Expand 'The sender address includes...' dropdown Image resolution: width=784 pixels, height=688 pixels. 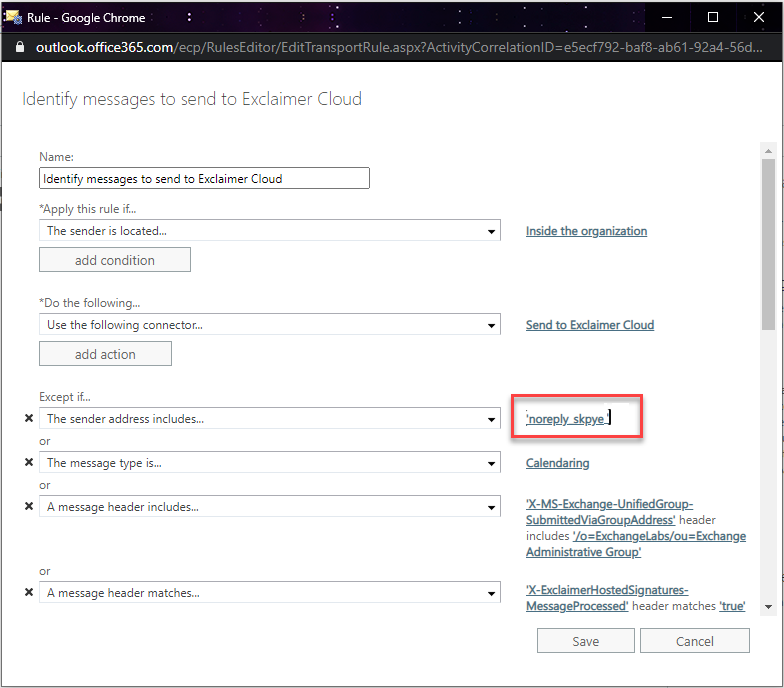pyautogui.click(x=491, y=419)
